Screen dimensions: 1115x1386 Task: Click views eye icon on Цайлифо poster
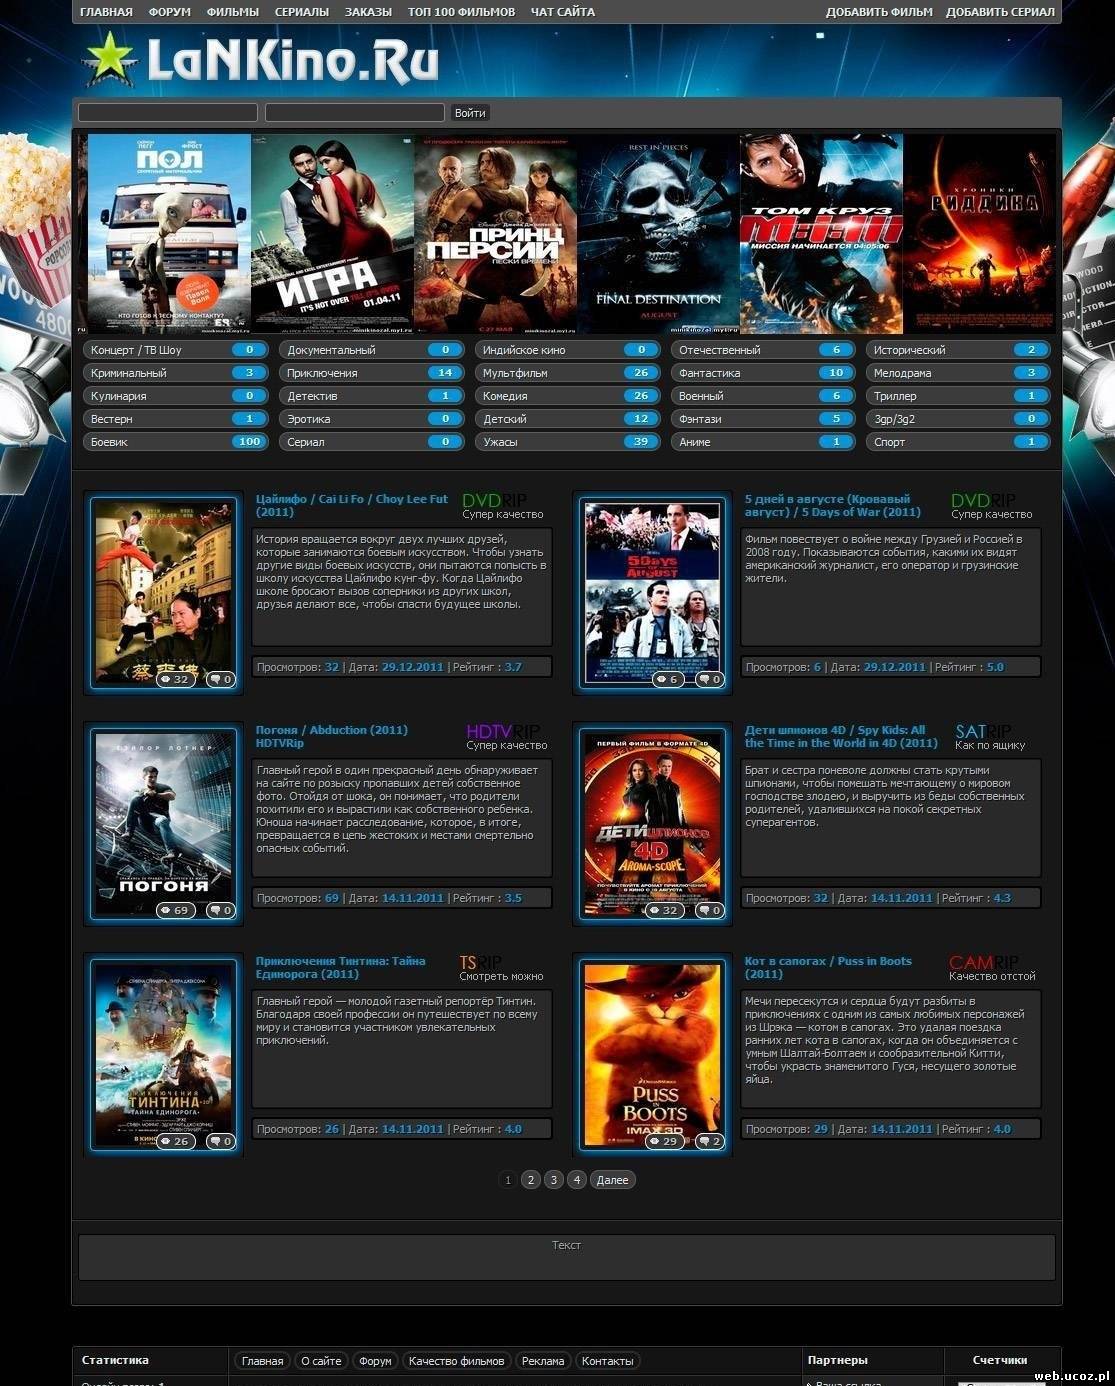[166, 680]
